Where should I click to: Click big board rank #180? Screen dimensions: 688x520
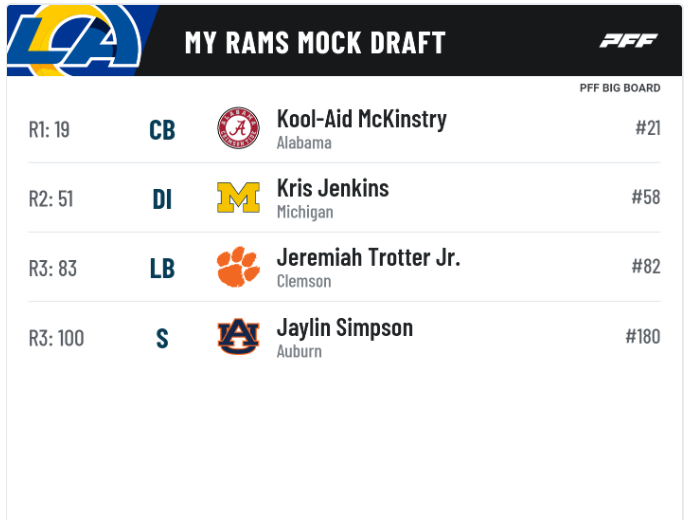point(643,336)
